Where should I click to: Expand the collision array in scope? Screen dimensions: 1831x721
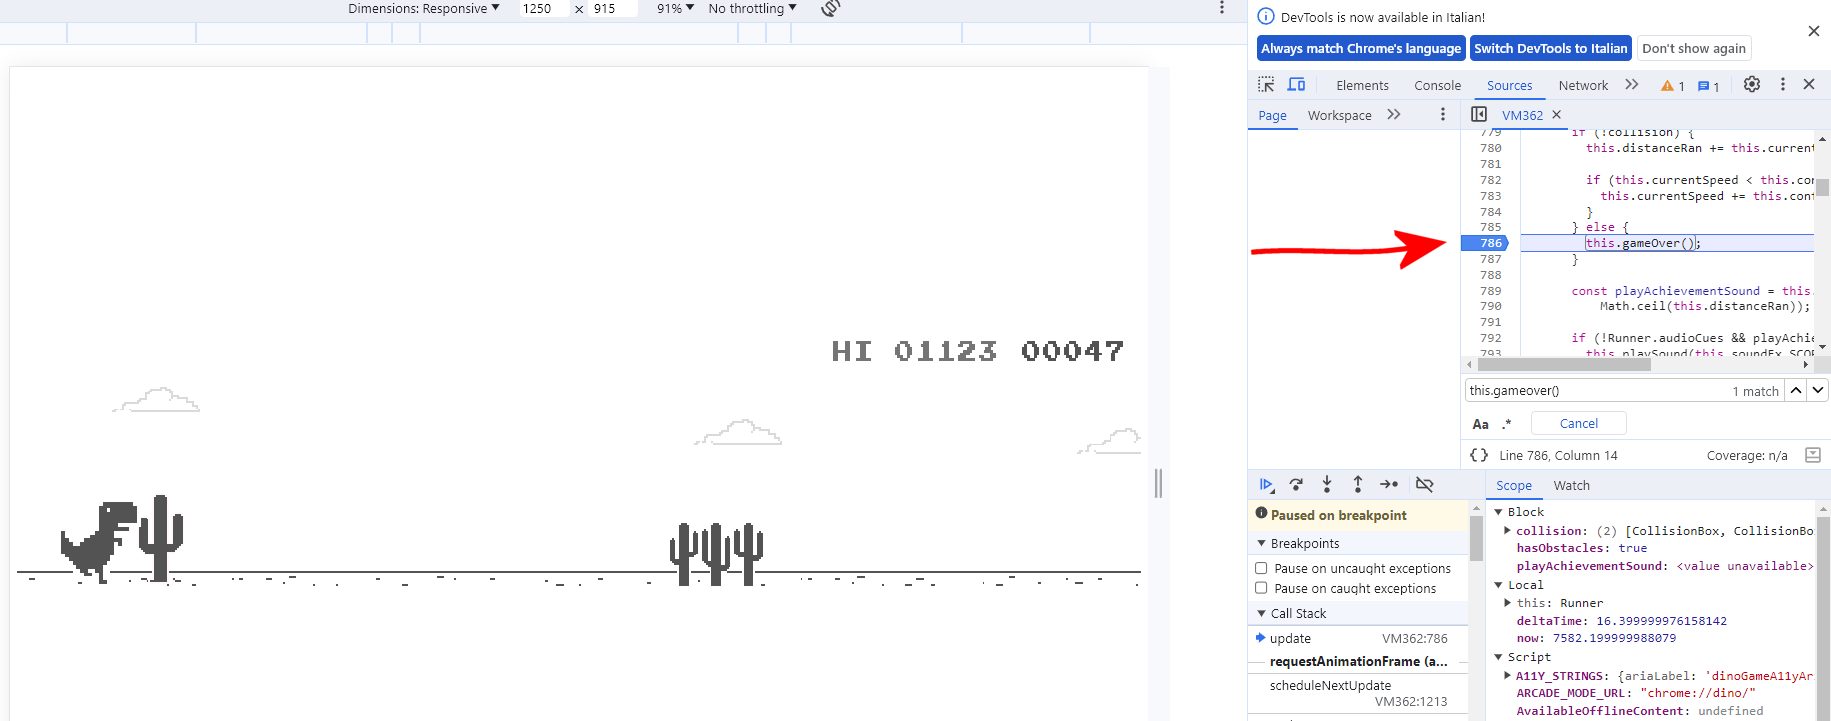1508,531
